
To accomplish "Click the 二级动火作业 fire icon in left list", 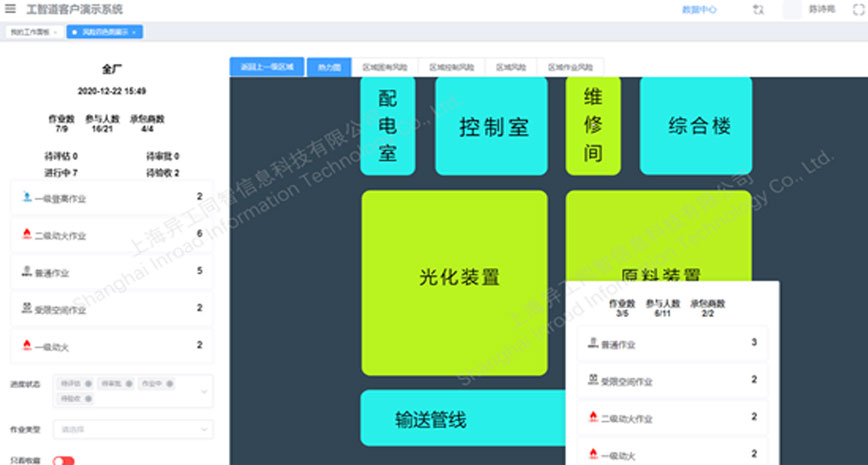I will pos(26,234).
